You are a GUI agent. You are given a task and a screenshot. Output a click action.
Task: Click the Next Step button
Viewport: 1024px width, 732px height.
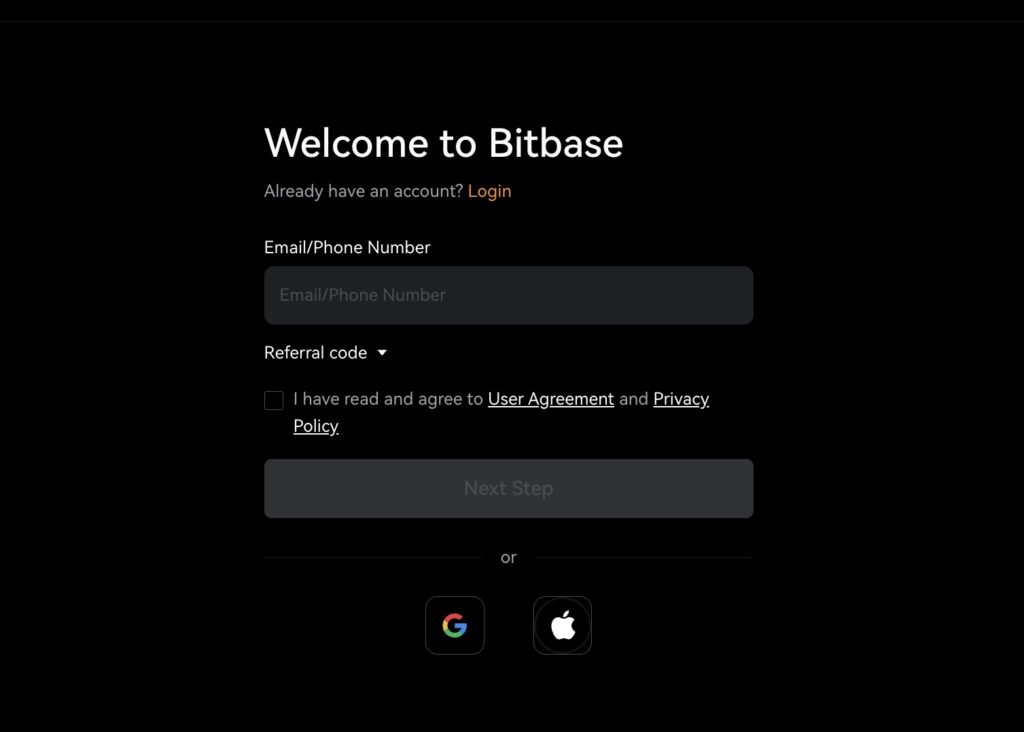509,488
